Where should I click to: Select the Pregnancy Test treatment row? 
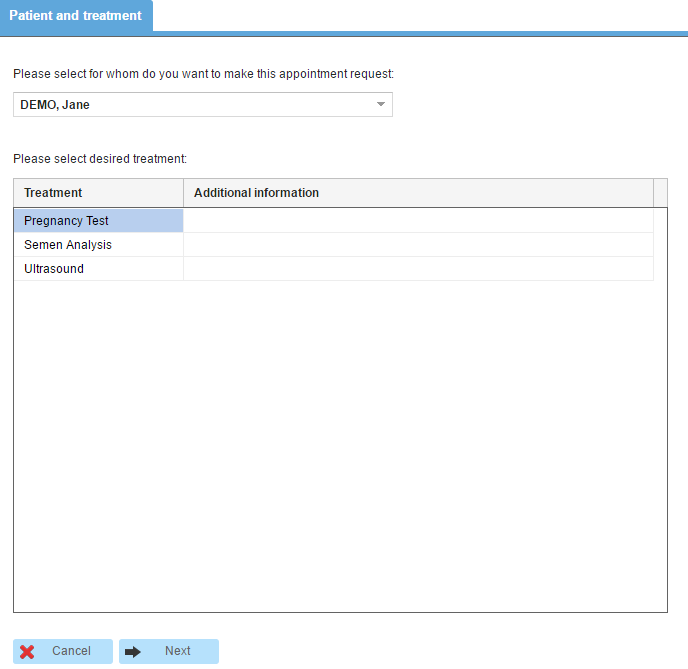click(x=333, y=221)
